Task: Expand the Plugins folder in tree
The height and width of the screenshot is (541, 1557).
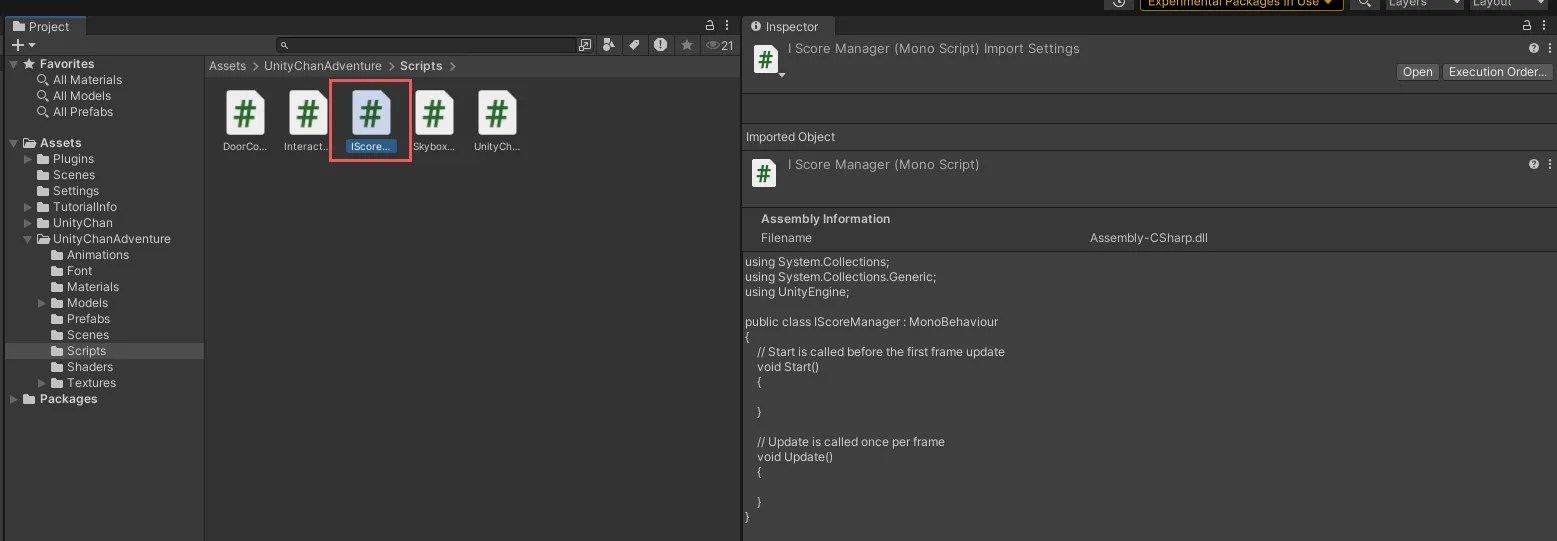Action: tap(28, 159)
